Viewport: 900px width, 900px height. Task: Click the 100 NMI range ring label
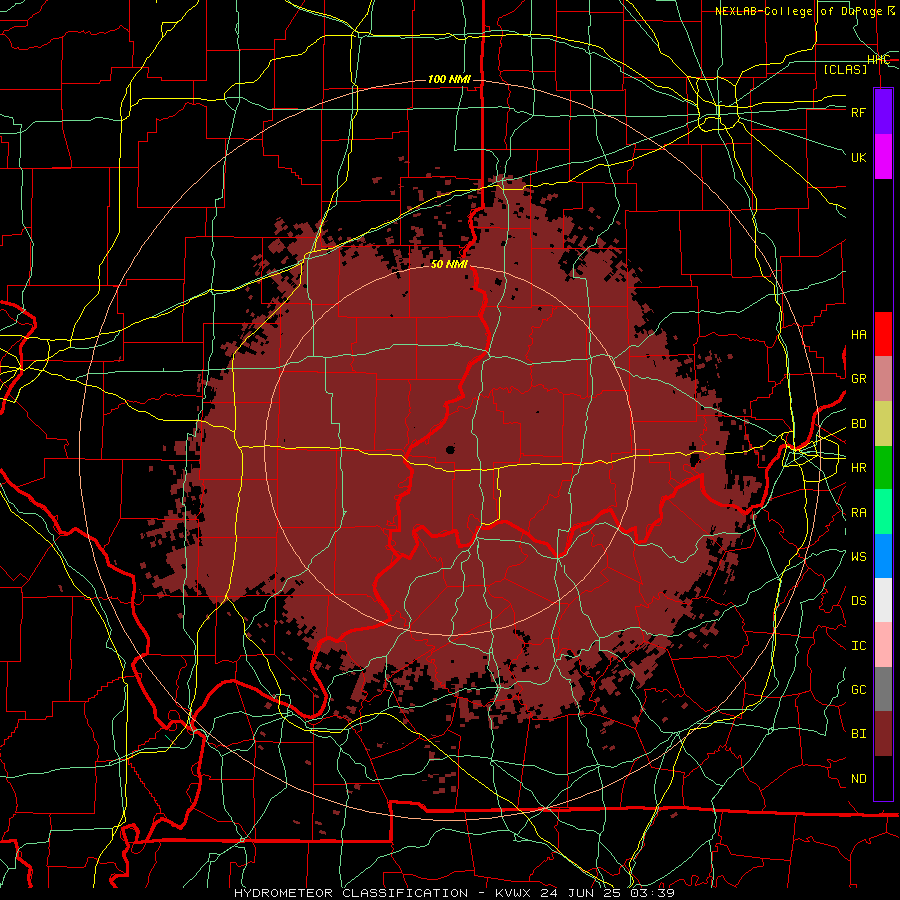point(449,79)
